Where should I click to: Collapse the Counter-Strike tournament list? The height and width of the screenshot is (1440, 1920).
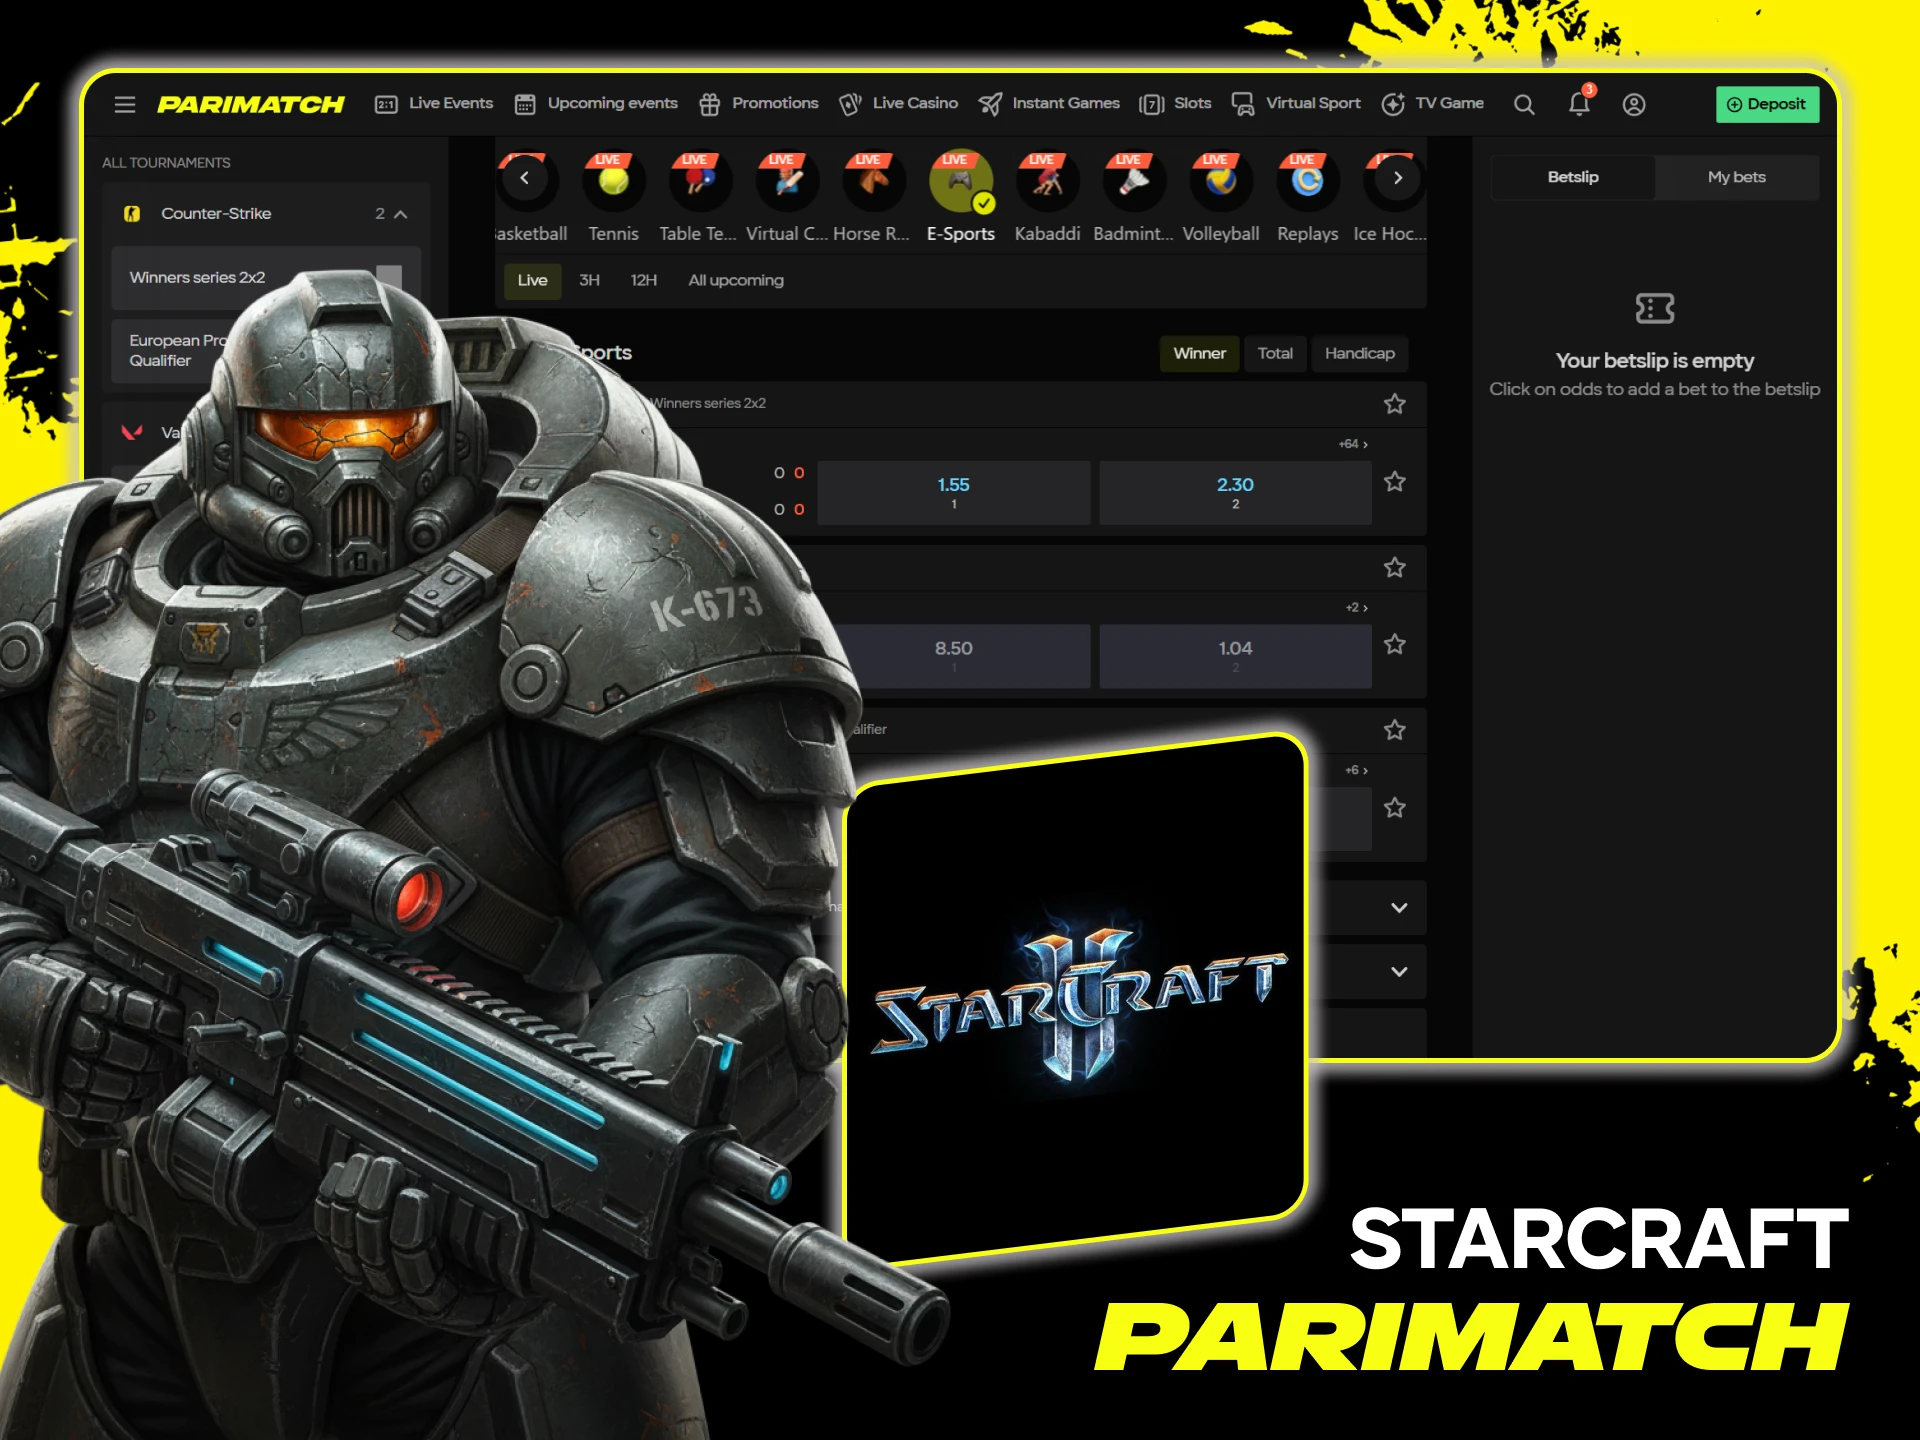(x=399, y=213)
